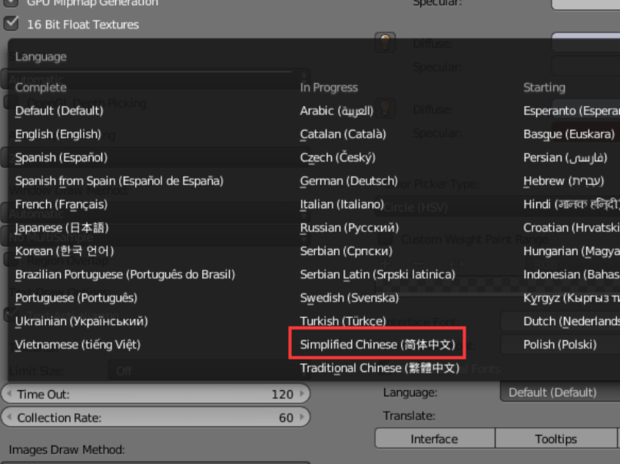620x464 pixels.
Task: Select Japanese language entry
Action: pos(62,228)
